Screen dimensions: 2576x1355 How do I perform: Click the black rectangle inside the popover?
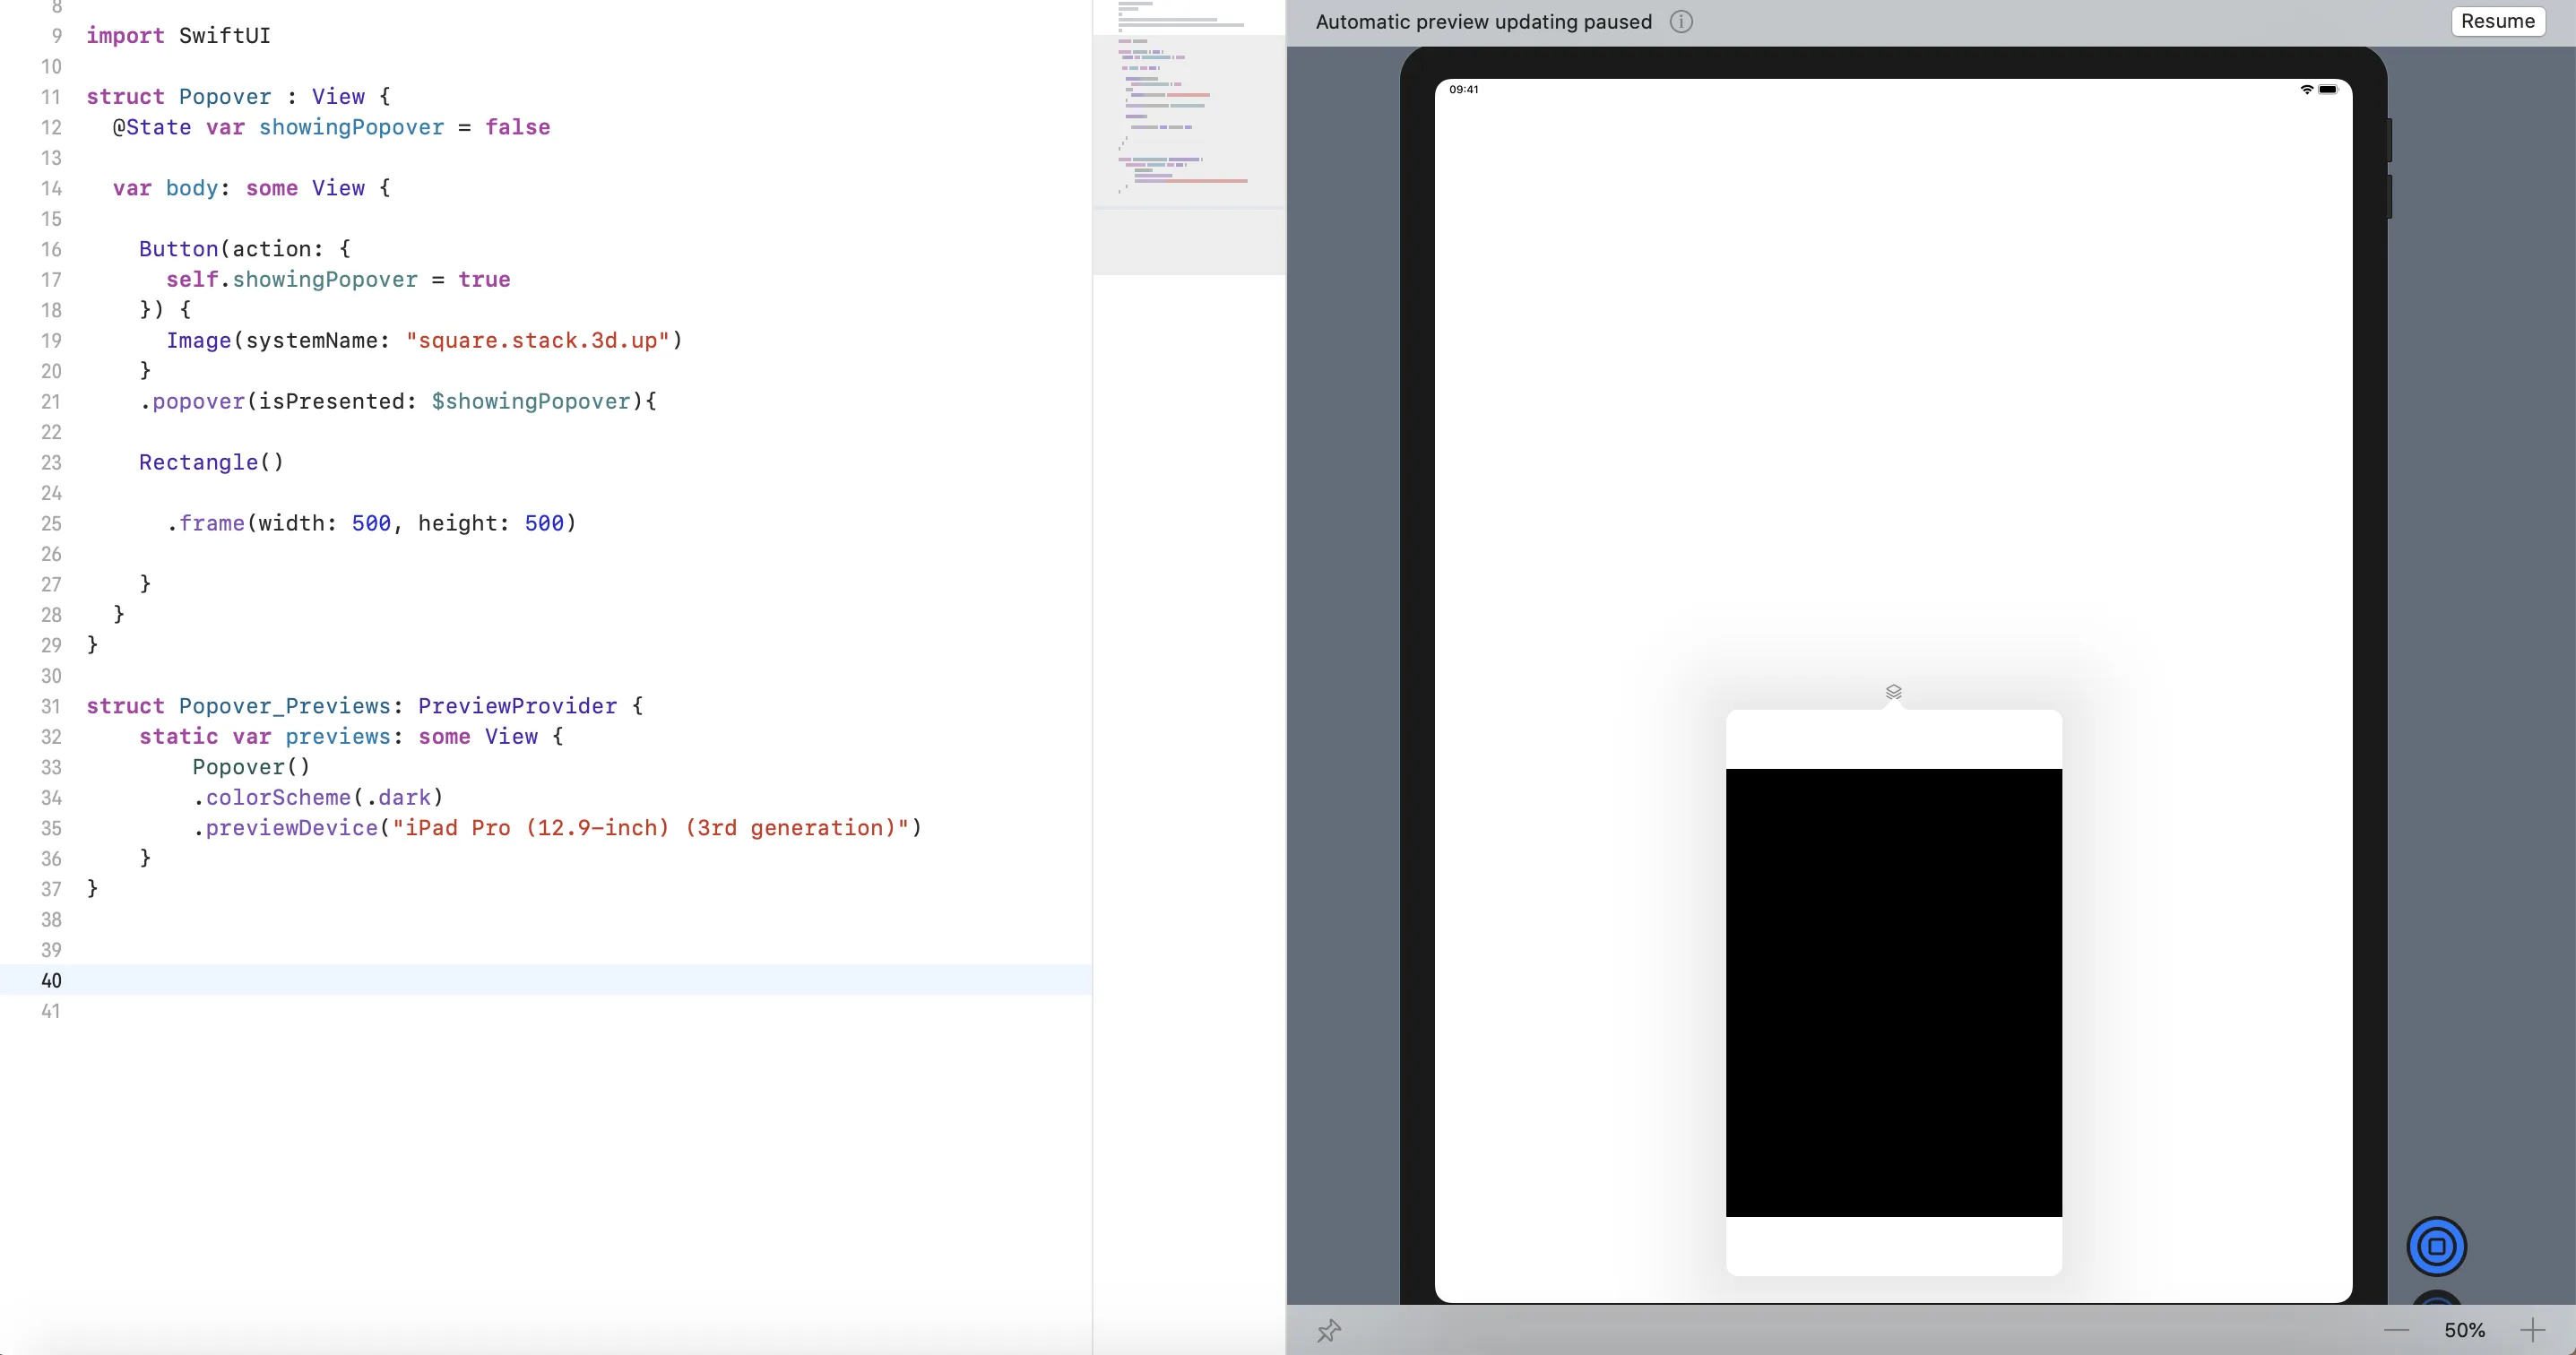point(1893,992)
